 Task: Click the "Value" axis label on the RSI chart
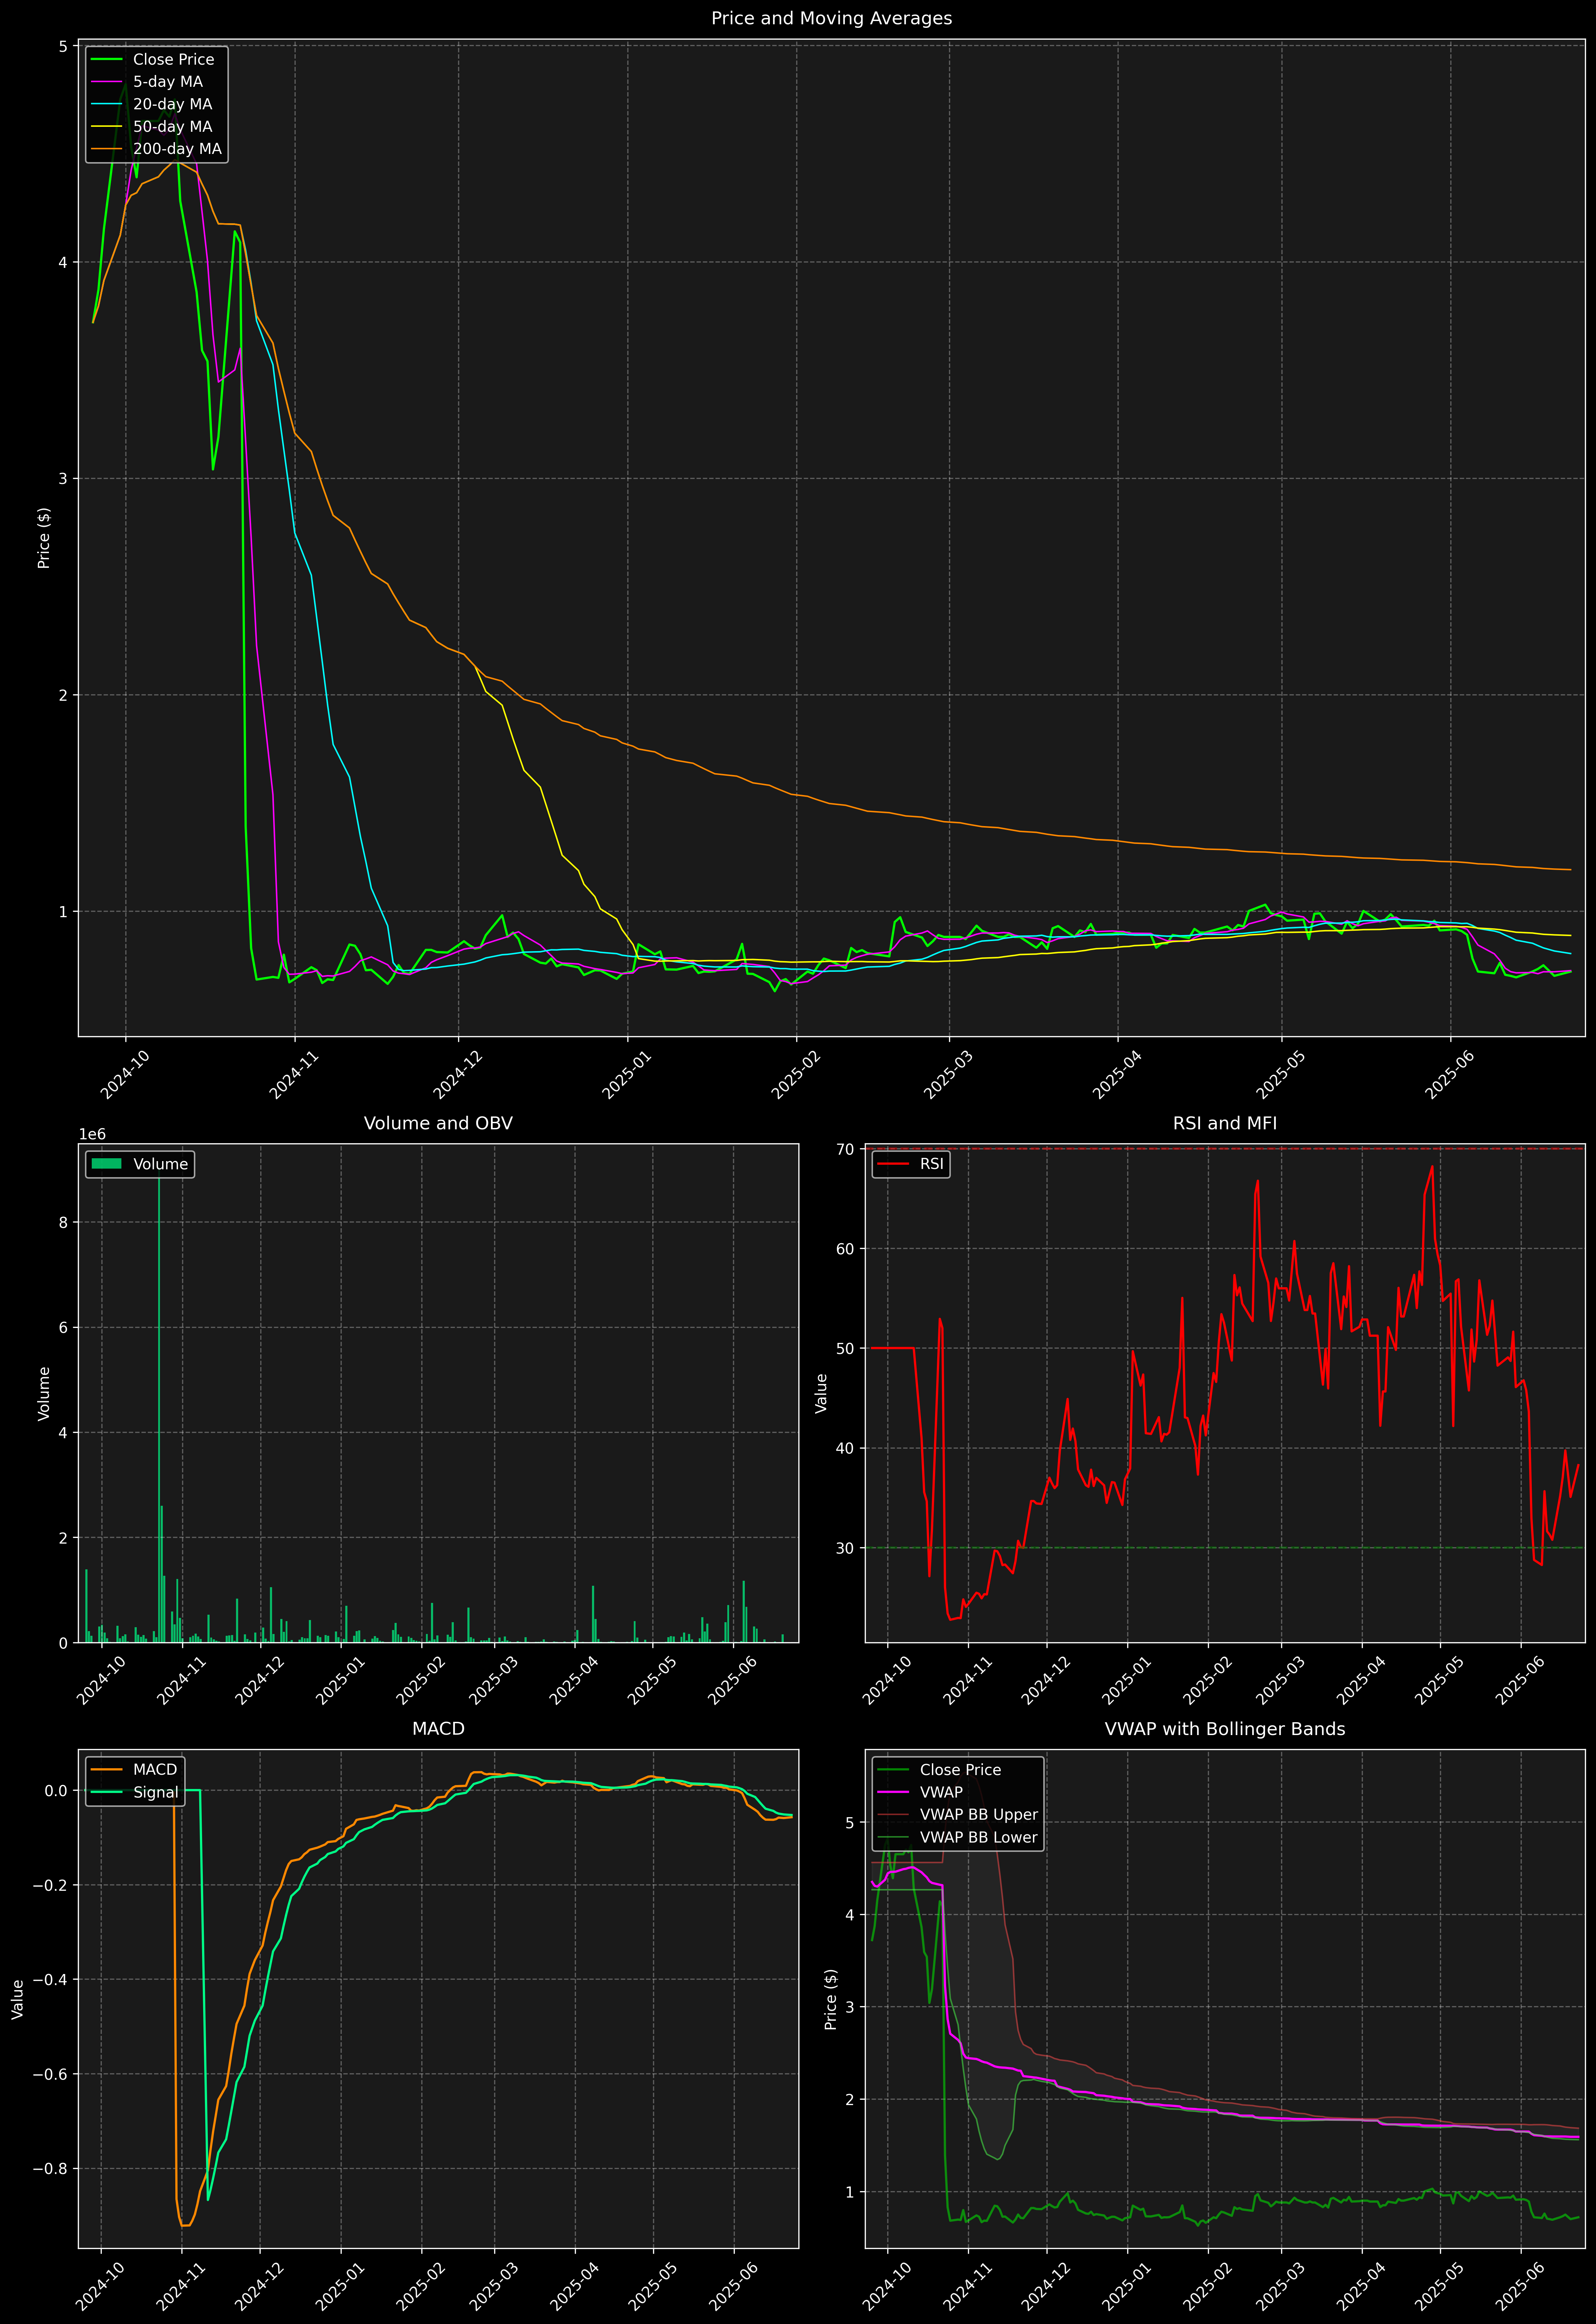821,1393
